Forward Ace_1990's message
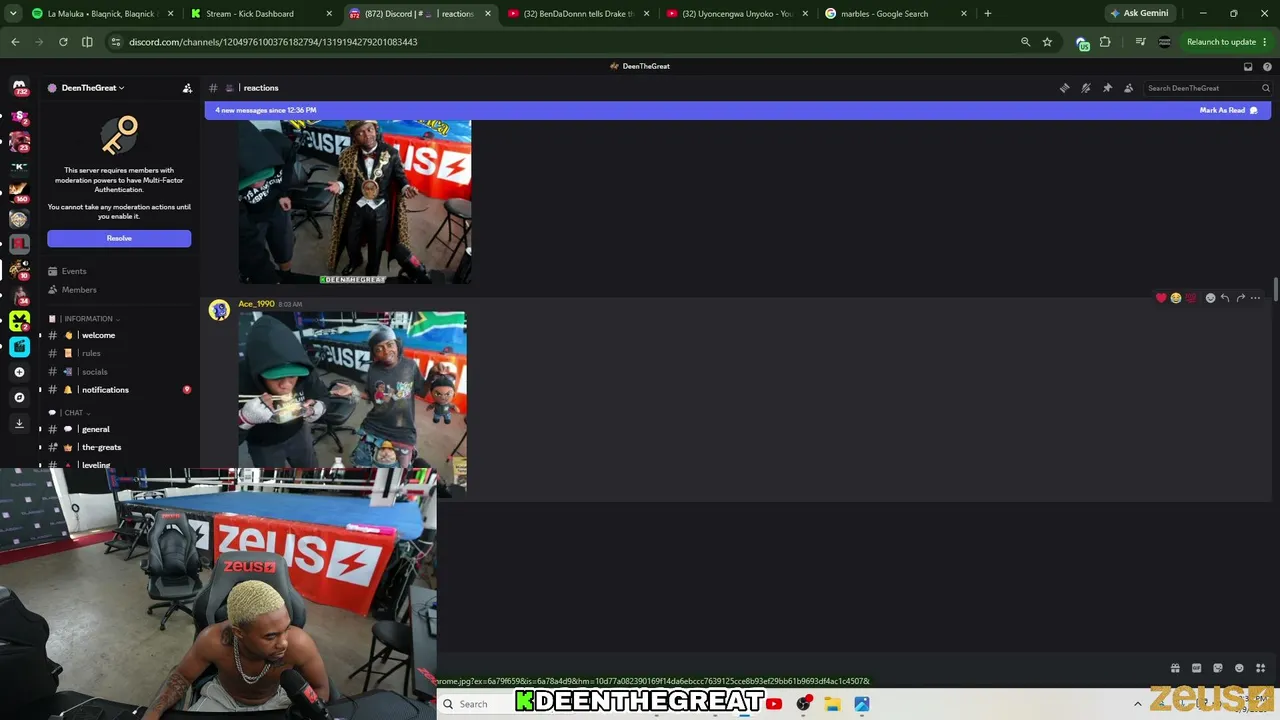 tap(1240, 298)
